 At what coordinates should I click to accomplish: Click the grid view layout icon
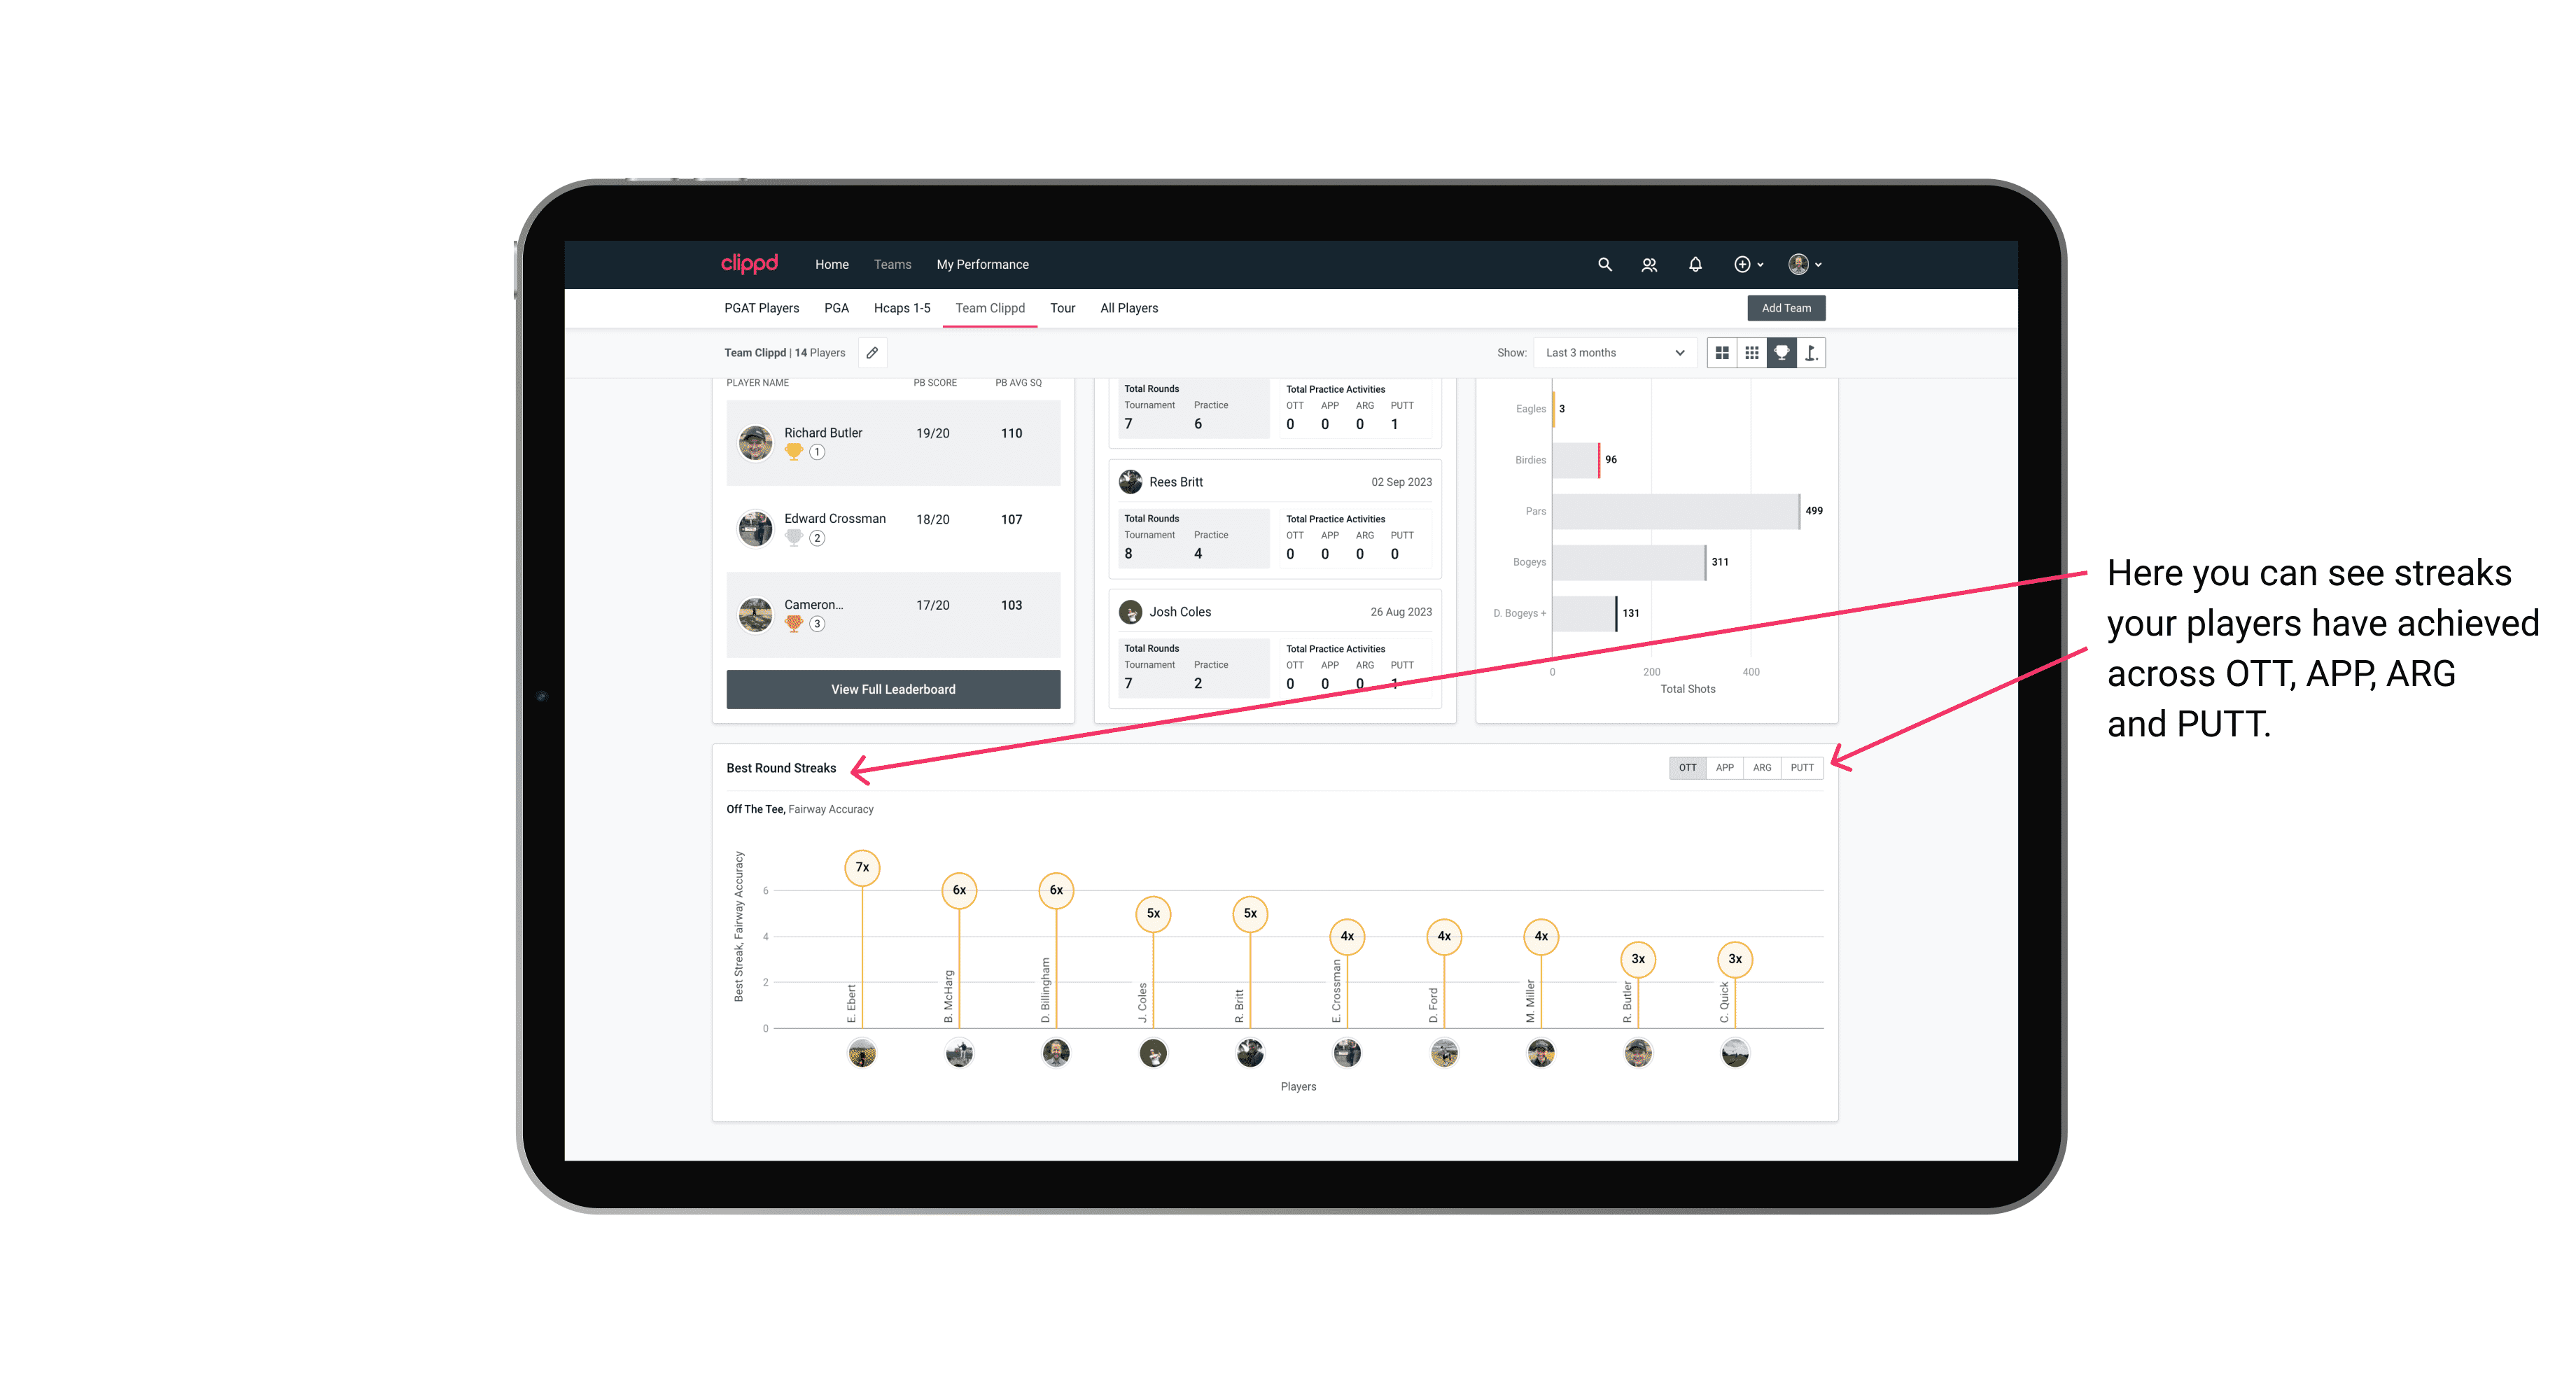click(1721, 353)
